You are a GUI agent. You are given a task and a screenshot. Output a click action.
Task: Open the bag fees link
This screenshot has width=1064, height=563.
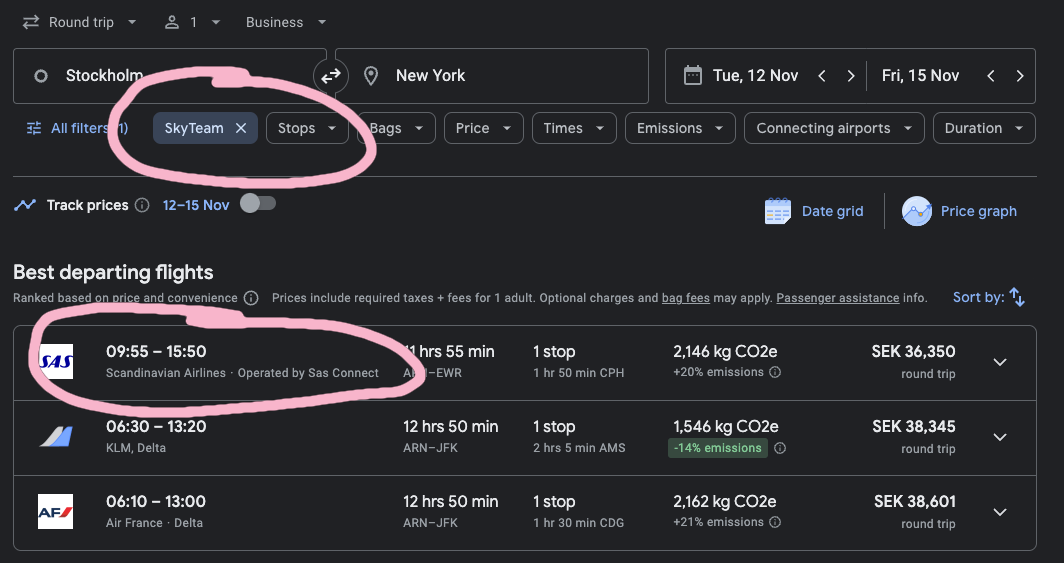[x=685, y=298]
